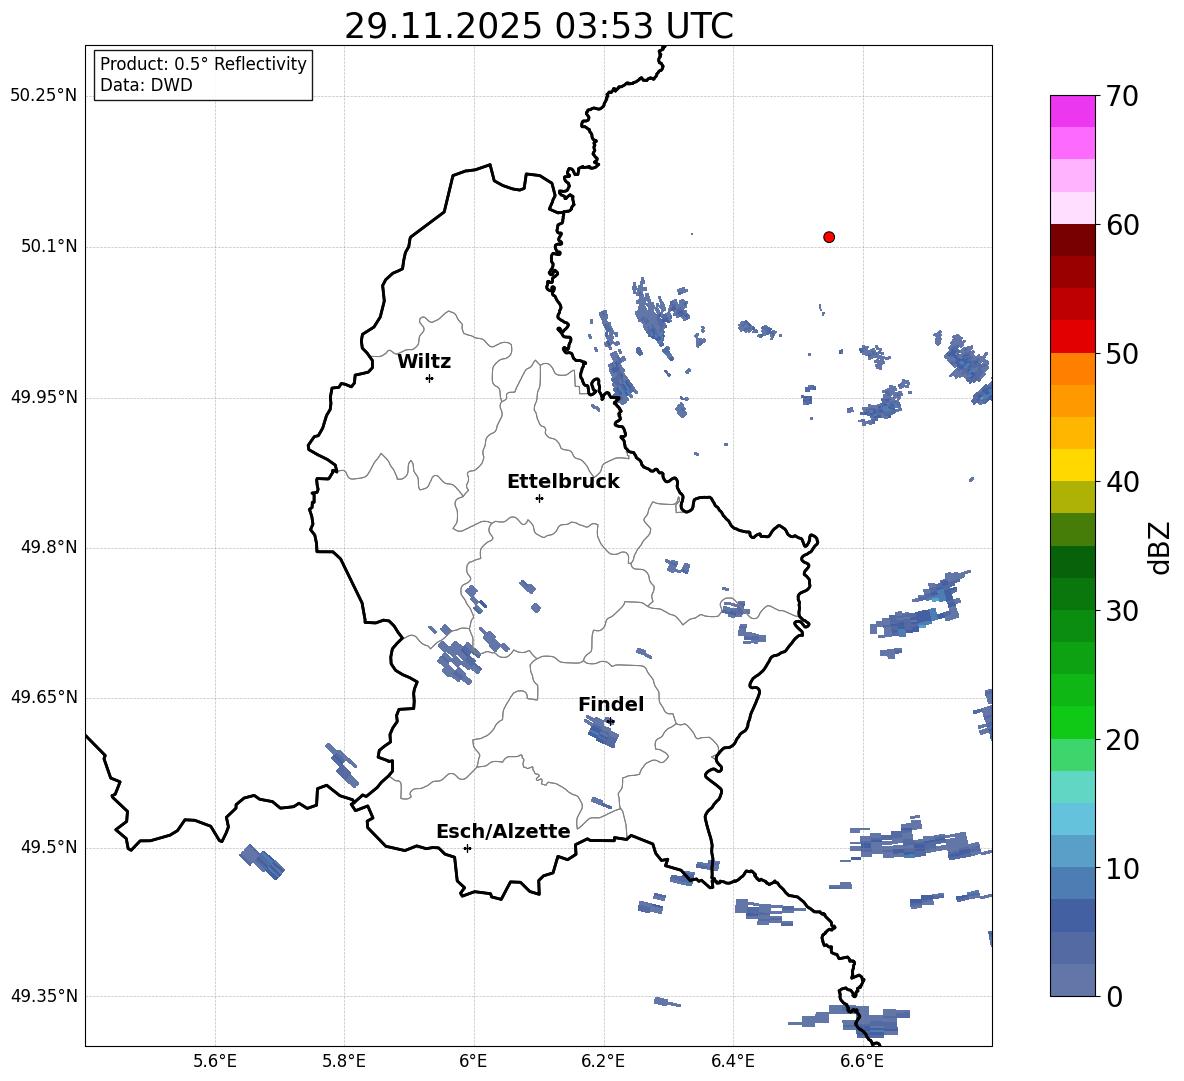
Task: Click the 50.25°N latitude label
Action: click(x=43, y=96)
